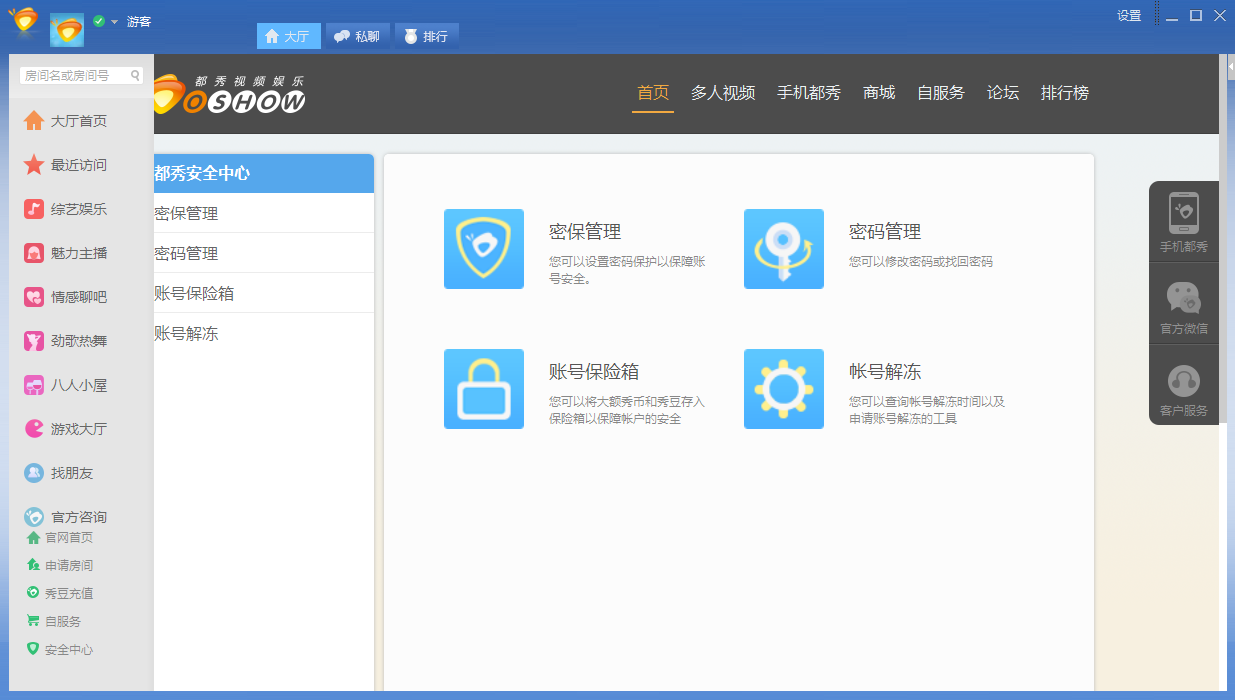Select 商城 in the top navigation
The height and width of the screenshot is (700, 1235).
[879, 93]
